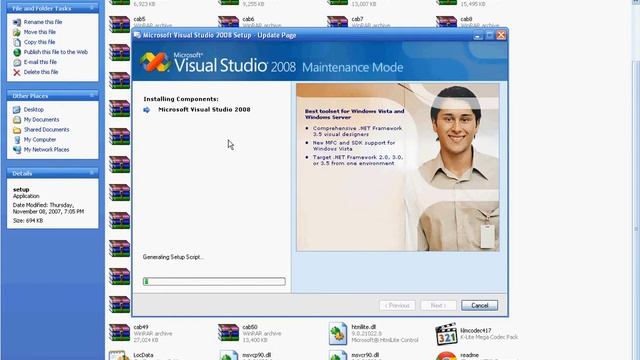
Task: Select the cab49 archive icon
Action: (x=119, y=333)
